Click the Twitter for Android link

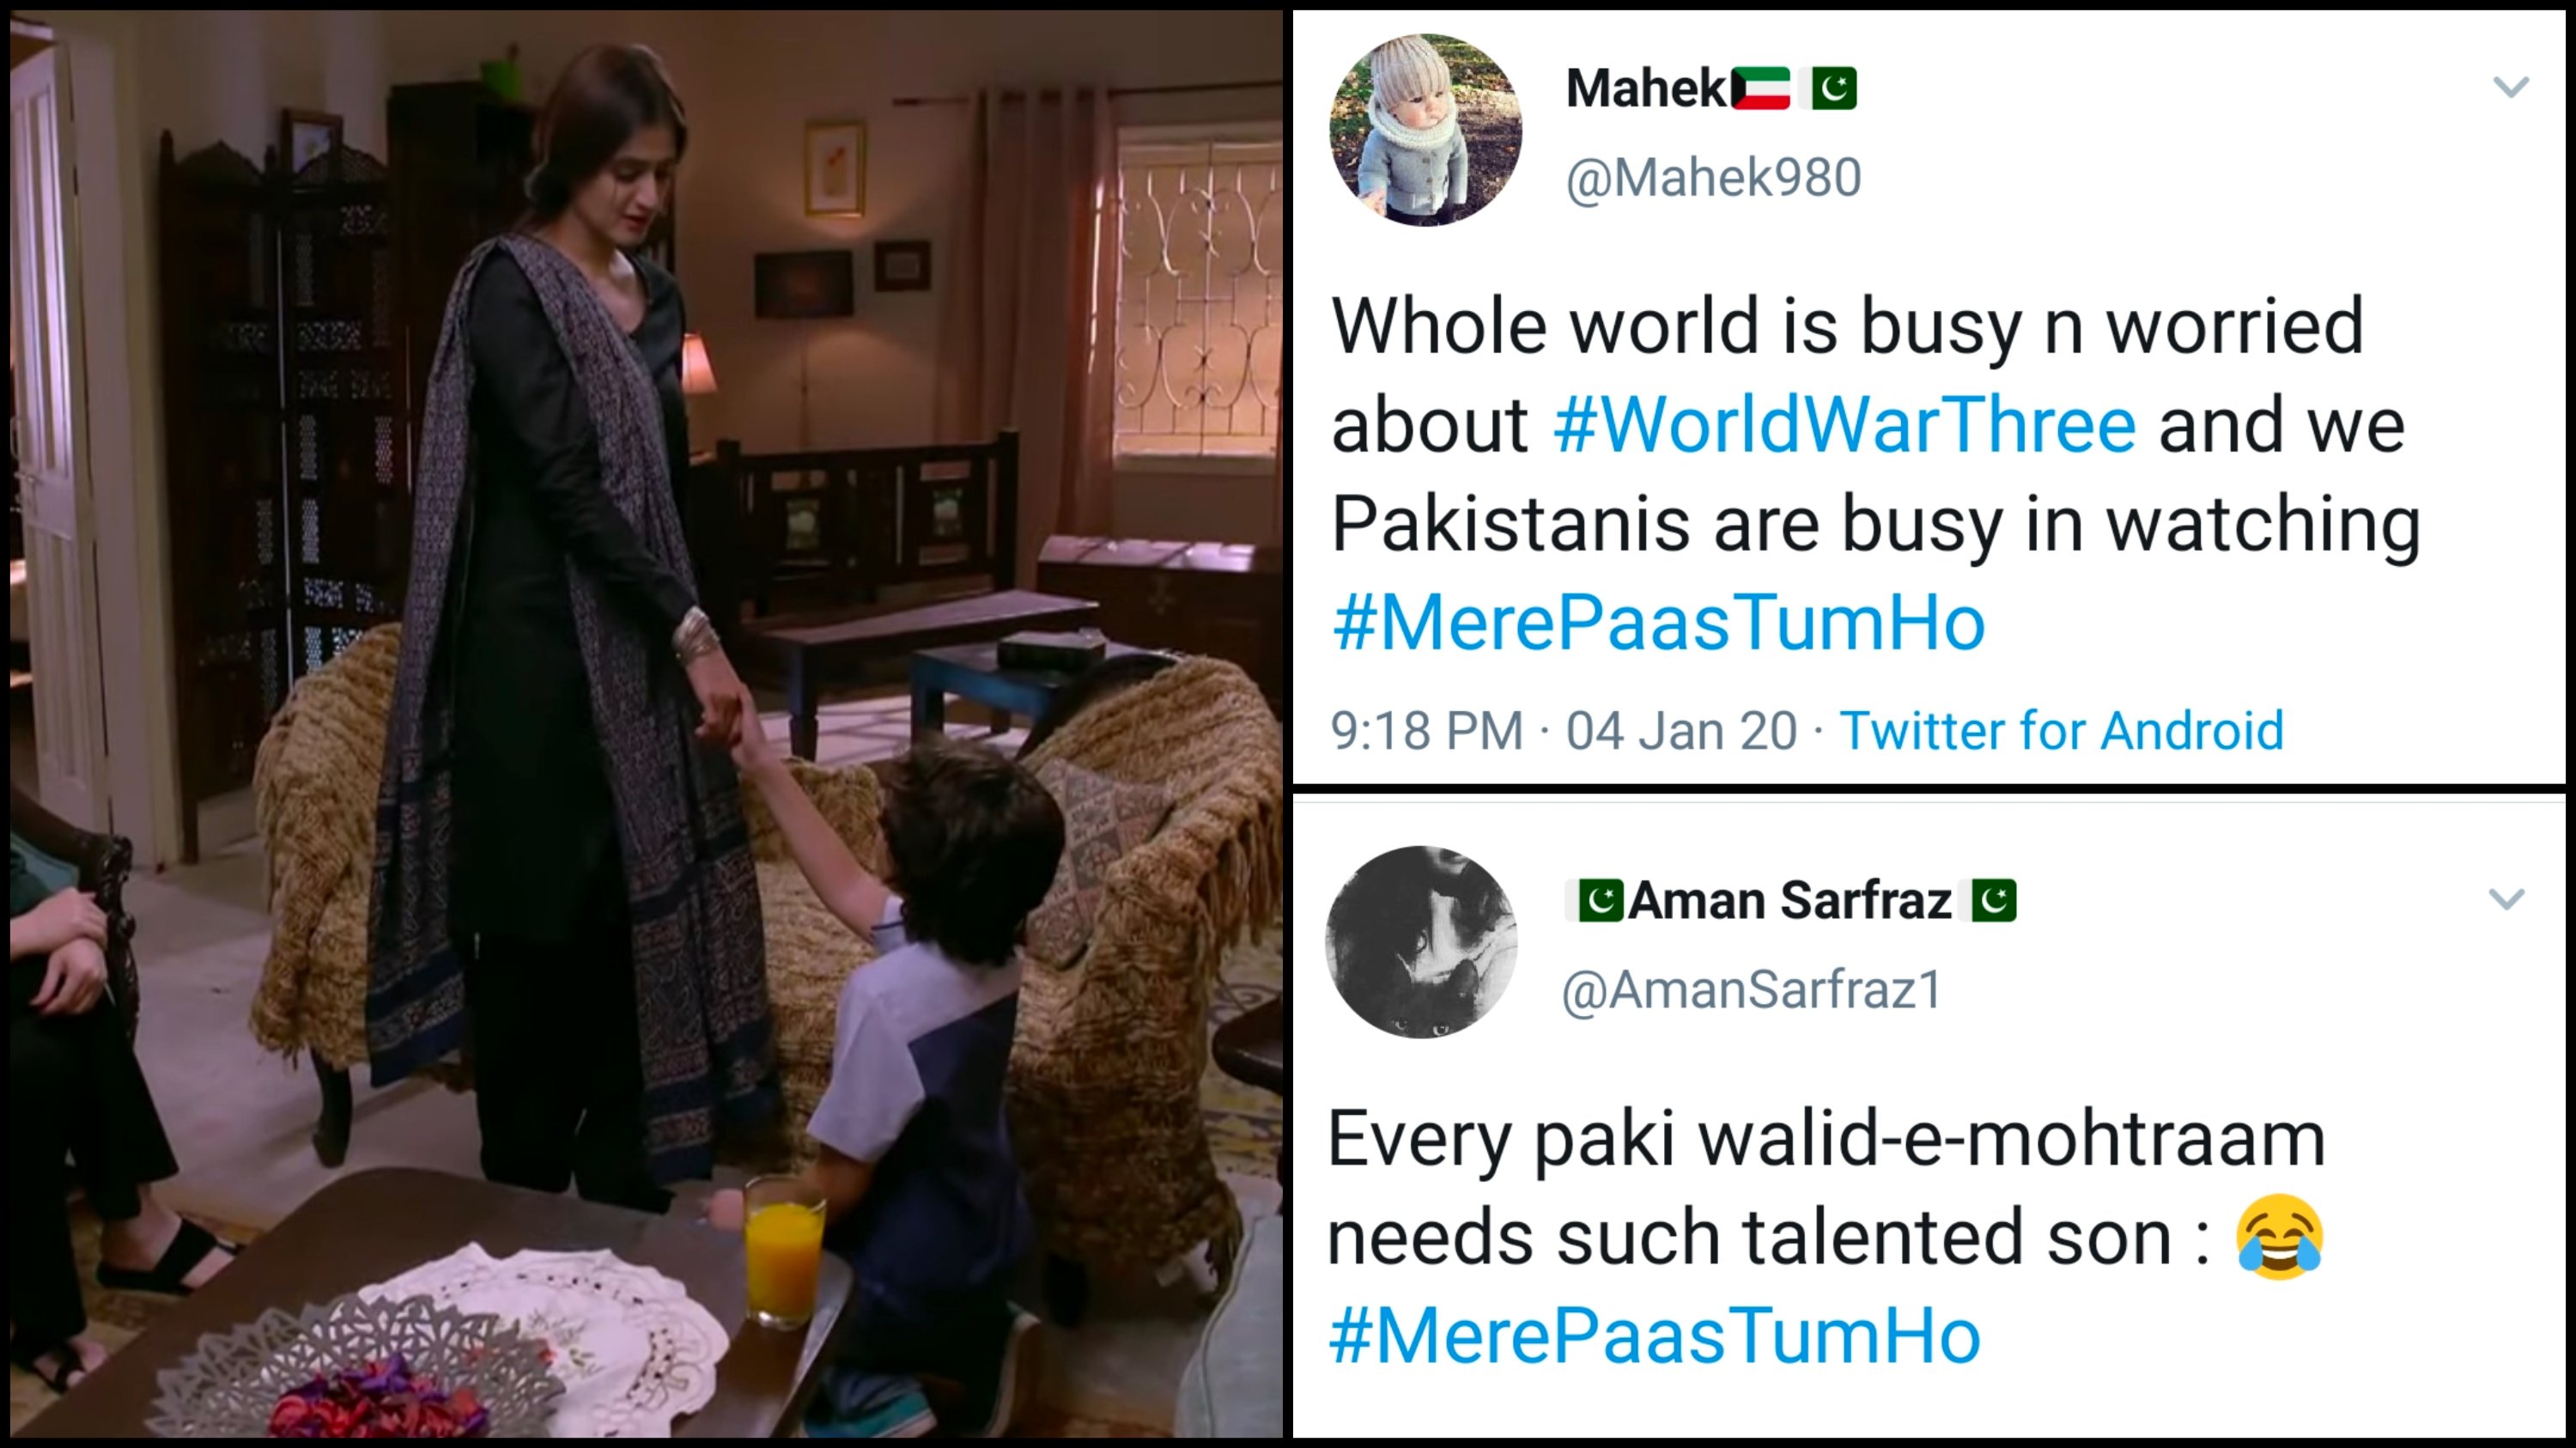2062,730
